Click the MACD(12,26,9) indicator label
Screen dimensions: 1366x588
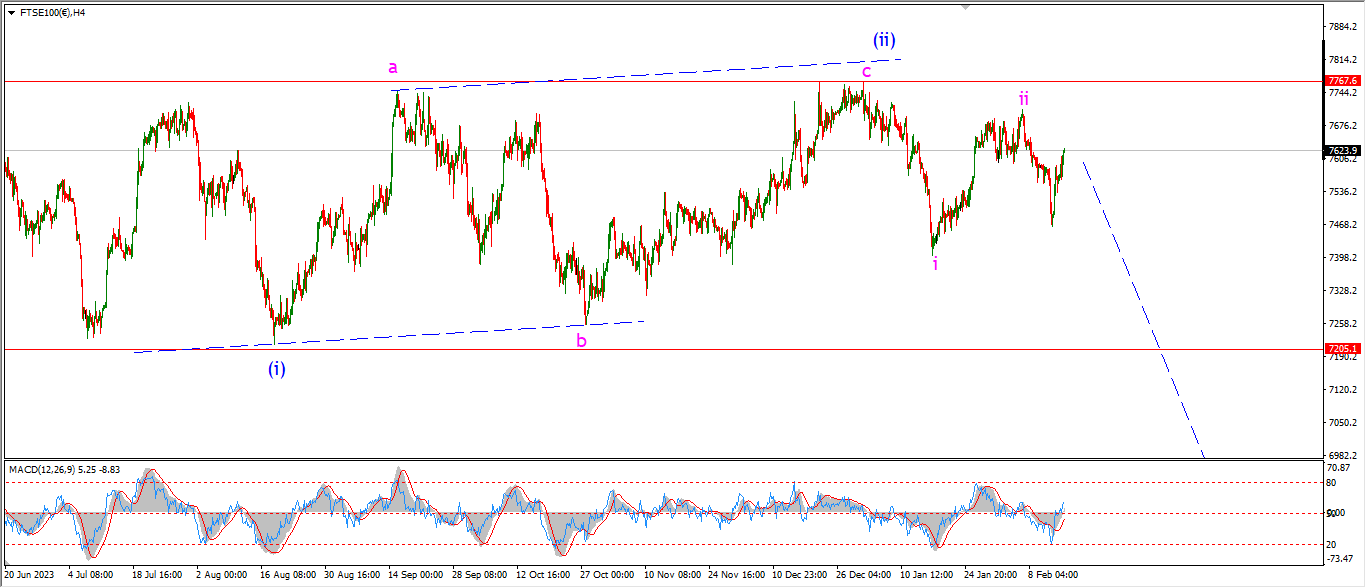tap(56, 468)
